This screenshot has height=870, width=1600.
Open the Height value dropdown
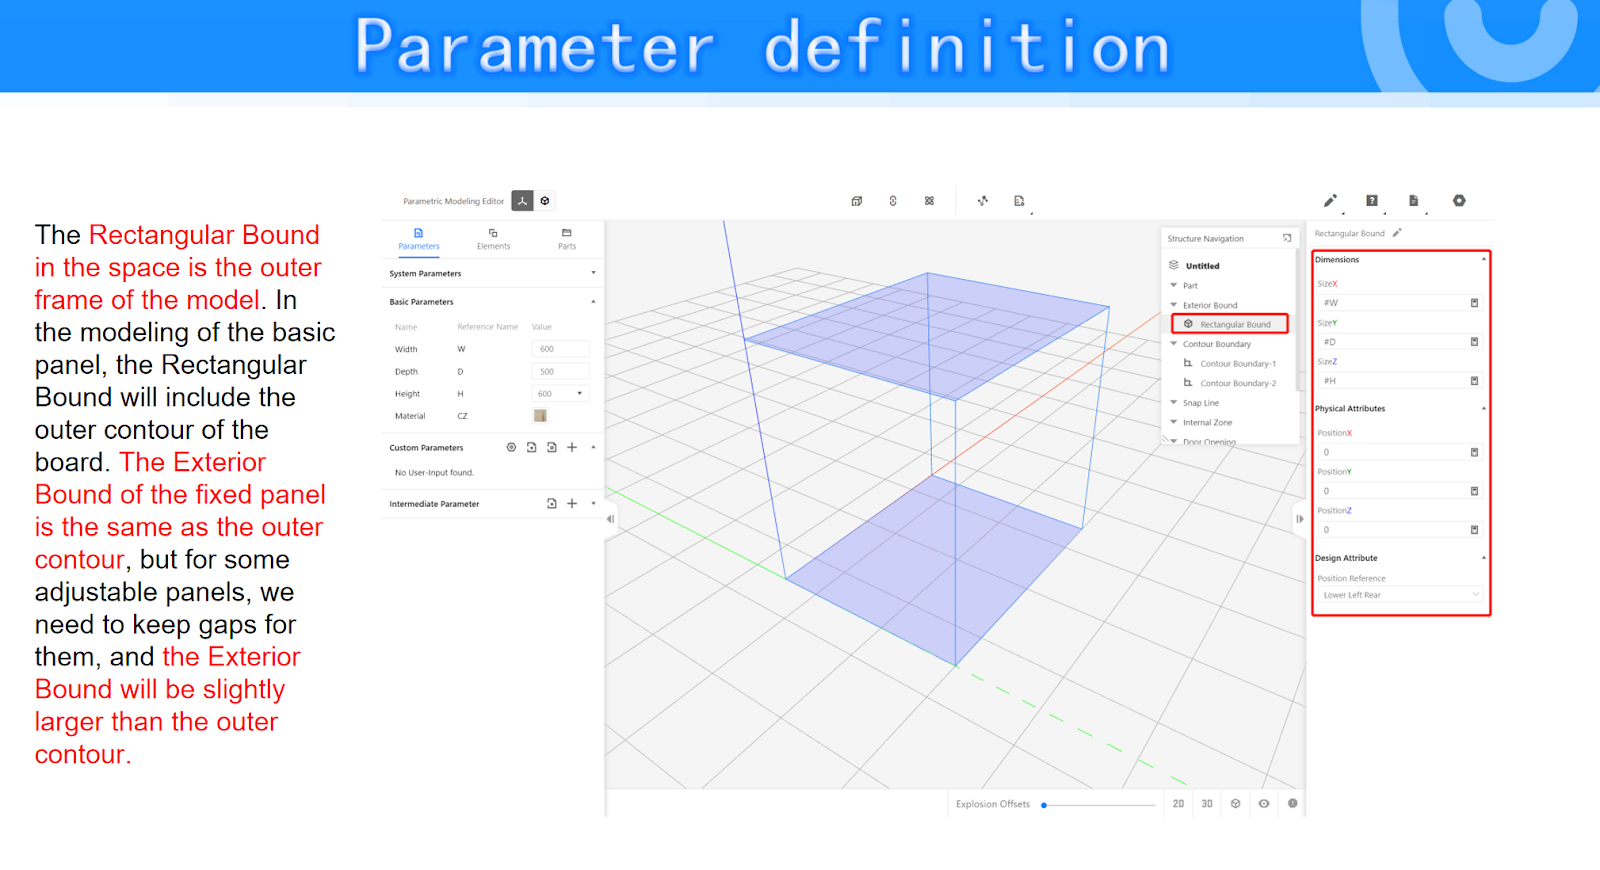tap(579, 394)
